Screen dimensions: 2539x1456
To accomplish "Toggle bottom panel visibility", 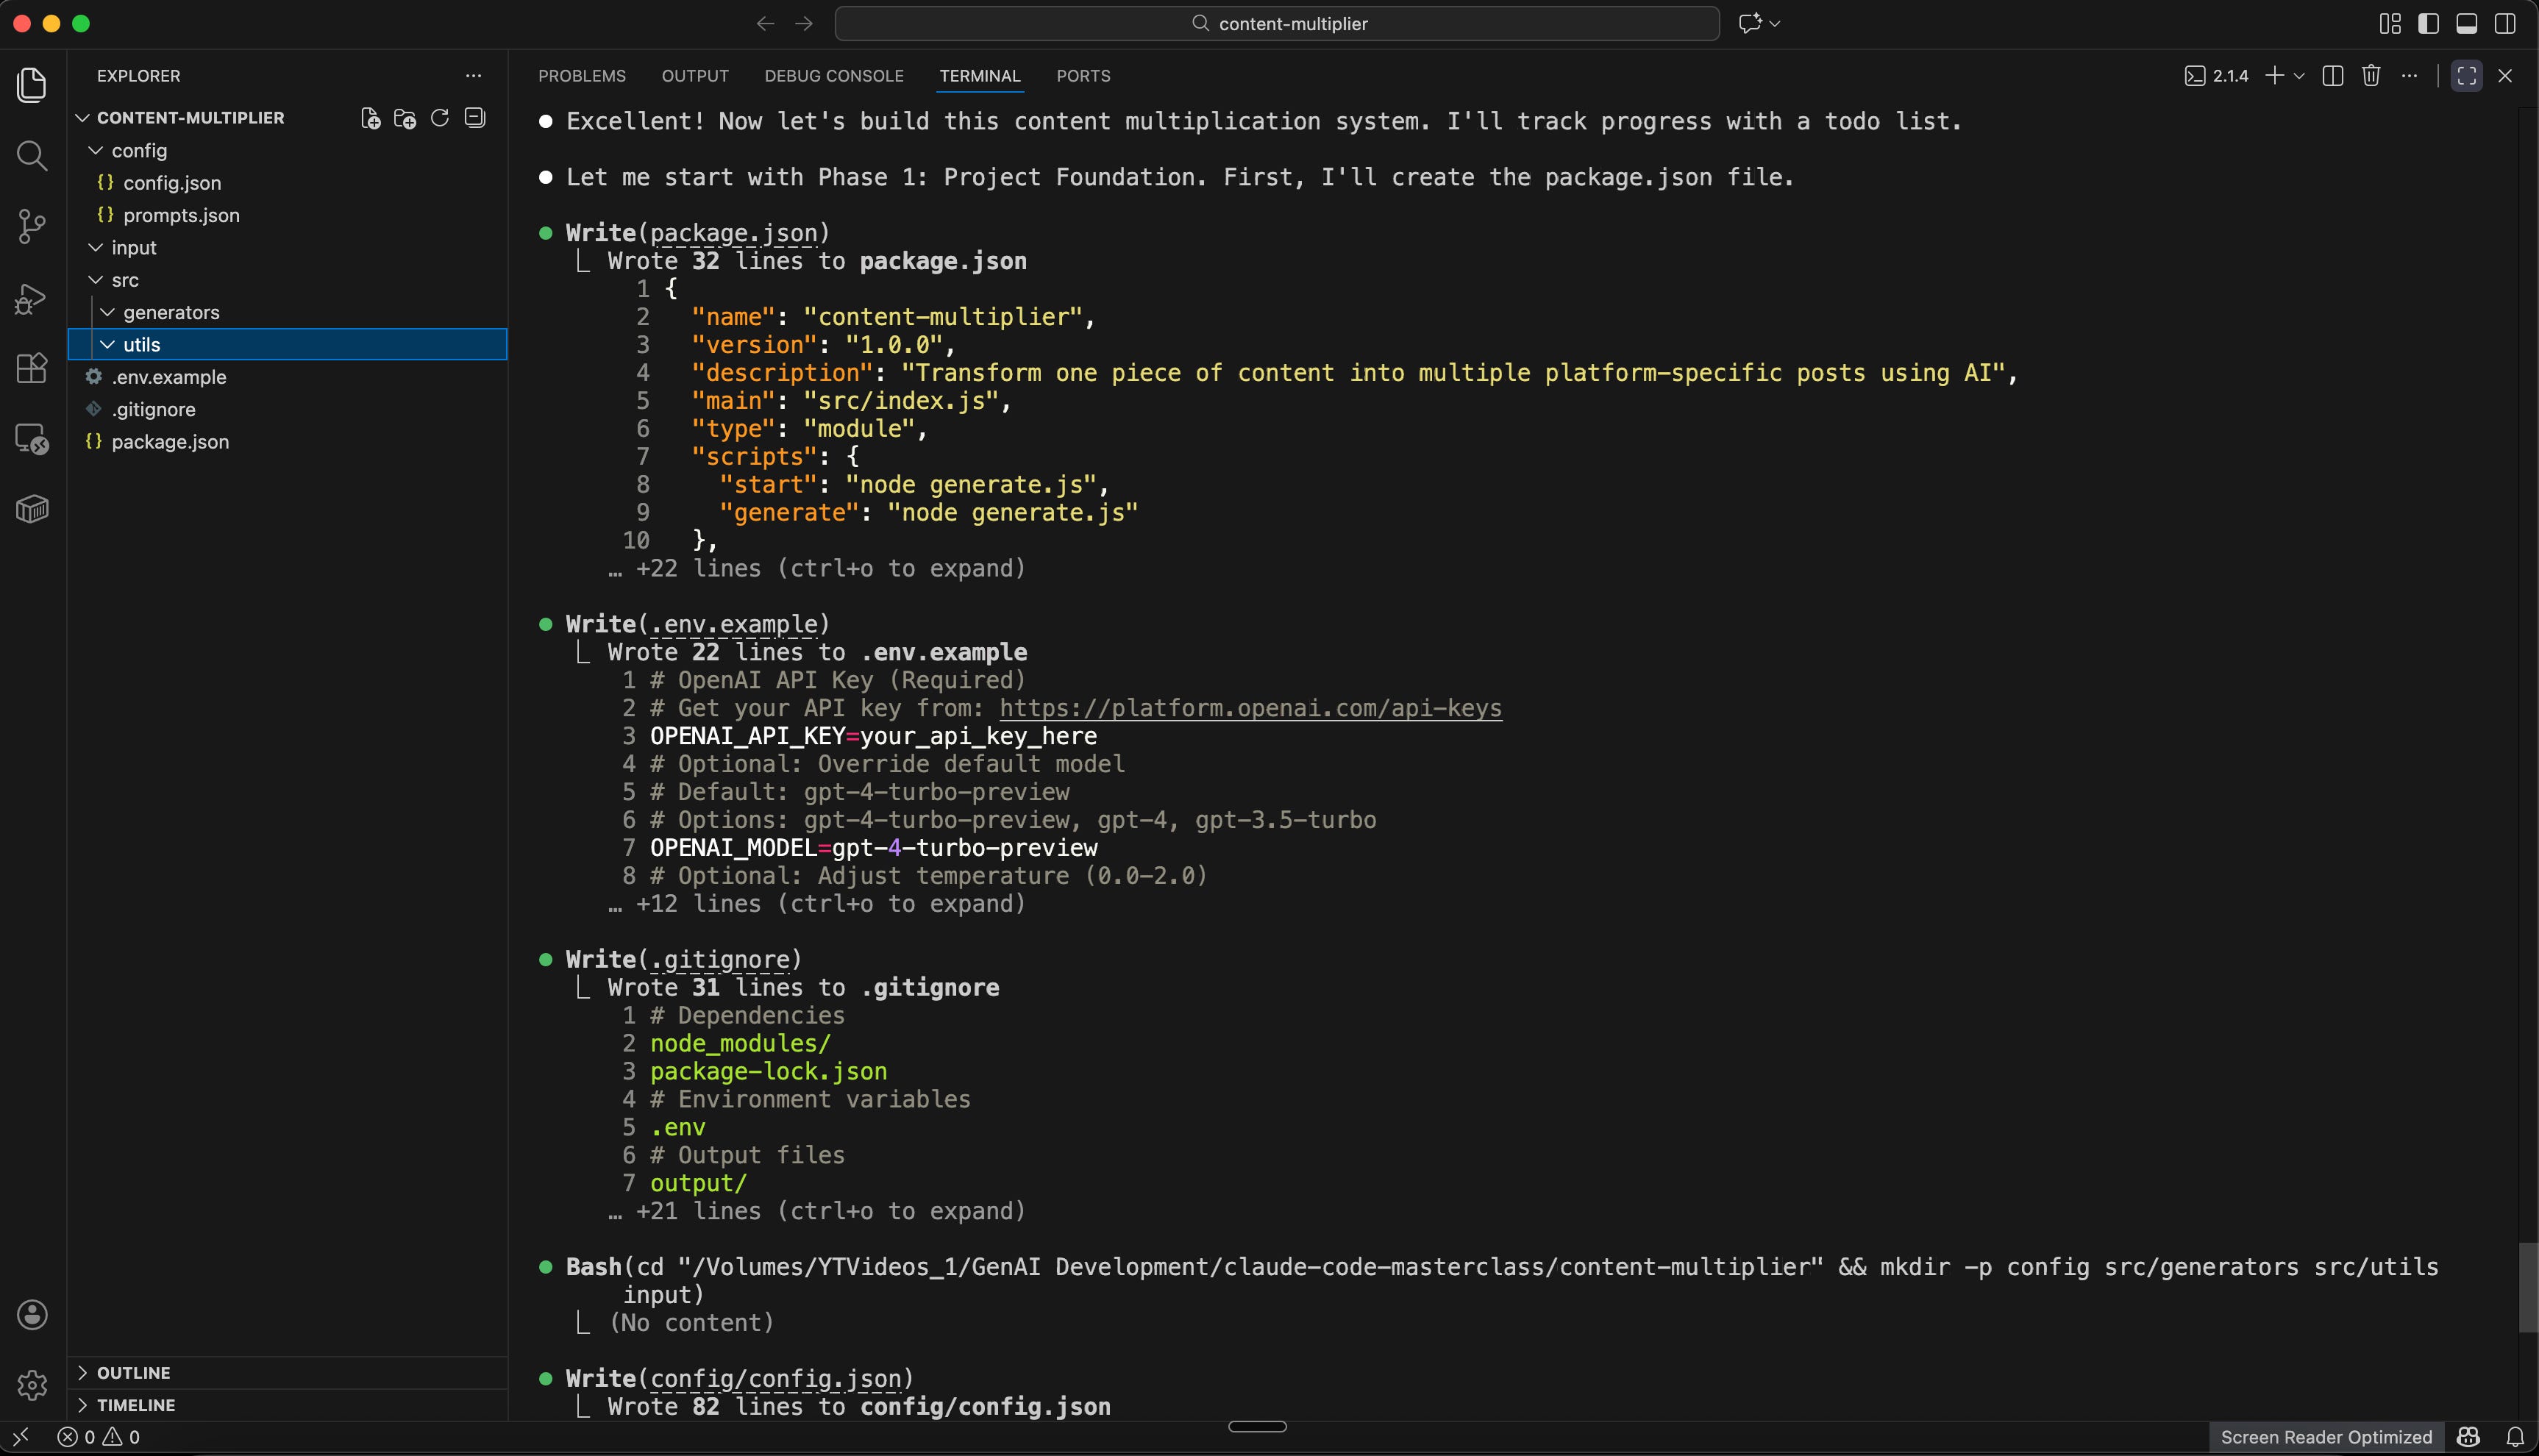I will coord(2466,23).
